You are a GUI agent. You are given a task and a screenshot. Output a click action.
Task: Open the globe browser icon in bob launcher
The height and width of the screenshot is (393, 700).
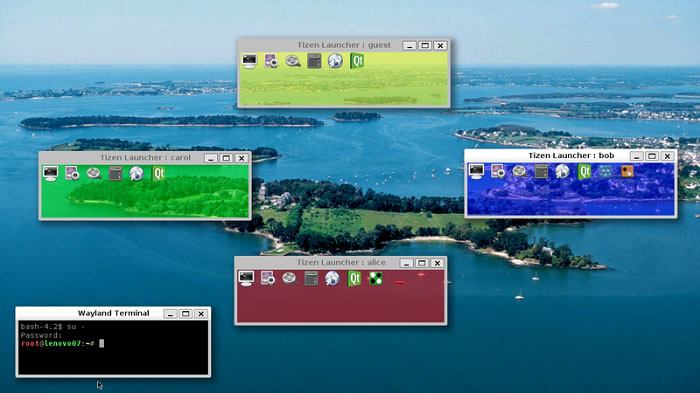[562, 171]
